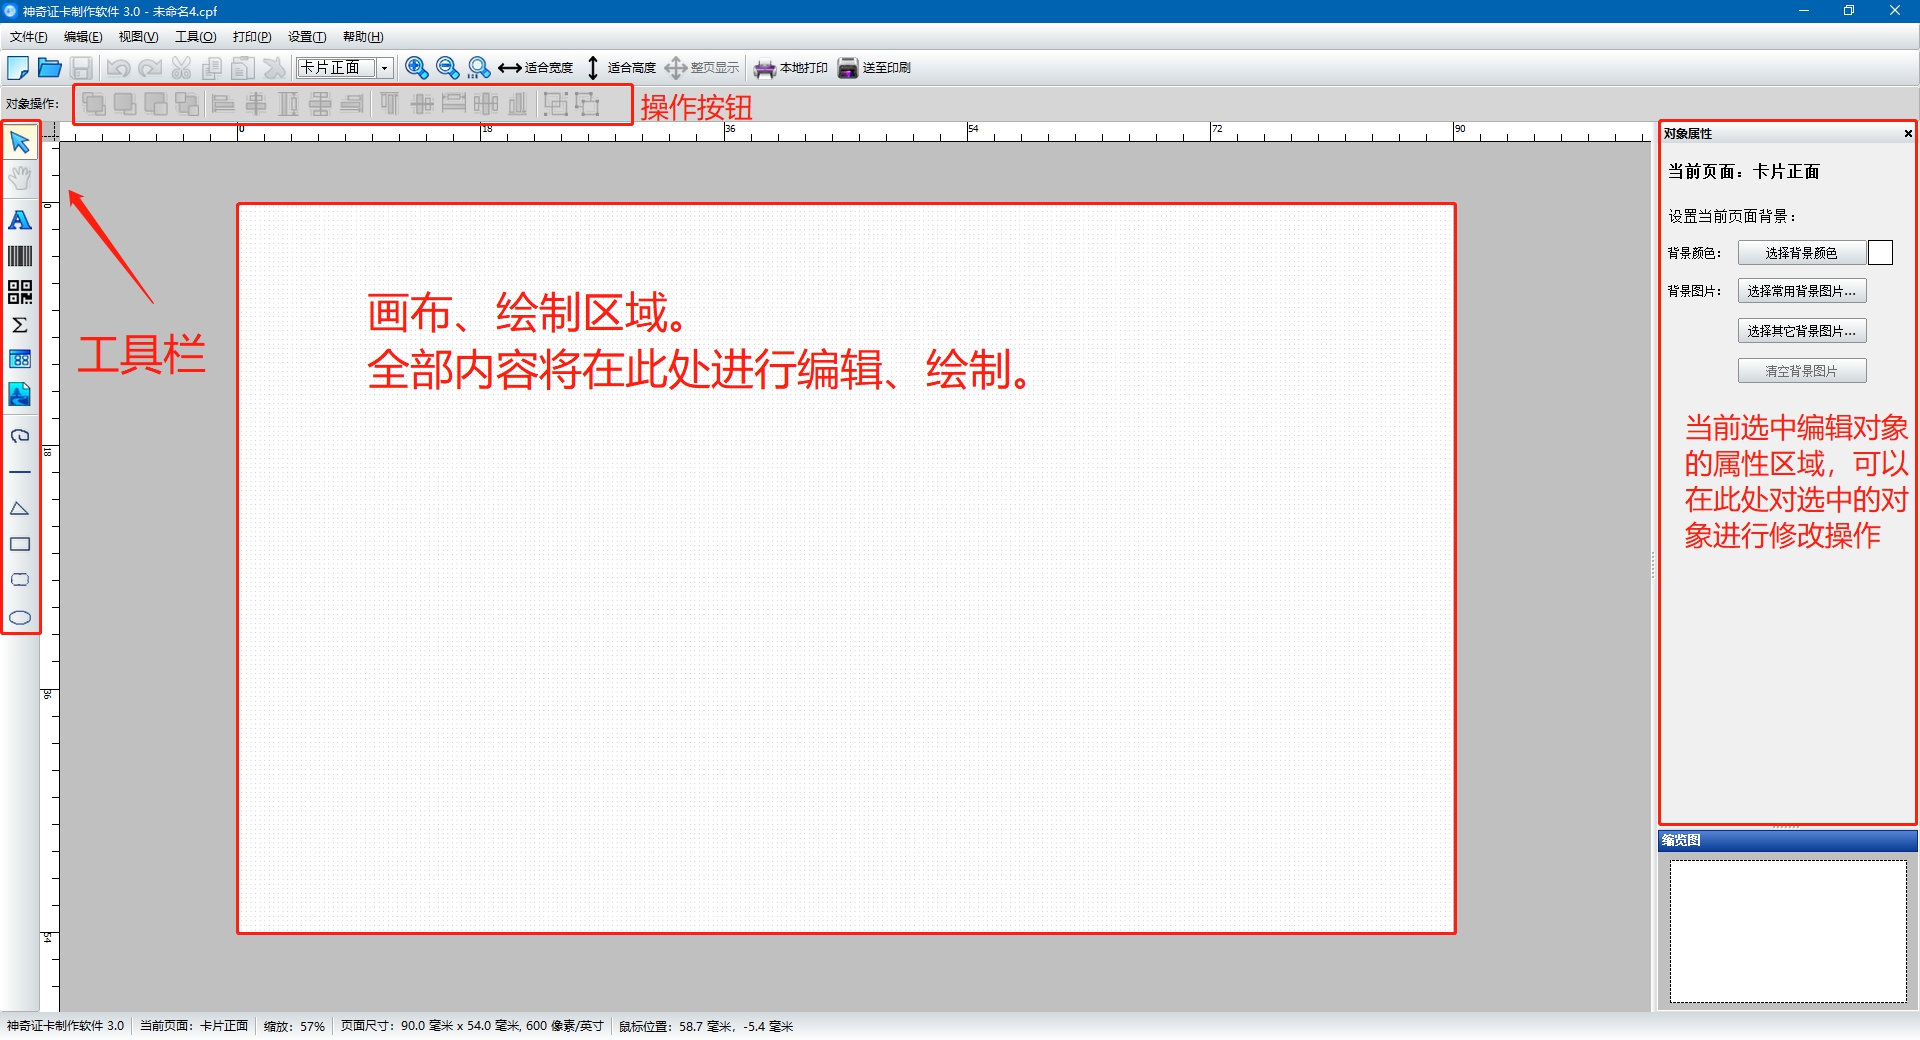Viewport: 1920px width, 1040px height.
Task: Click the 清空背景图片 button
Action: coord(1801,370)
